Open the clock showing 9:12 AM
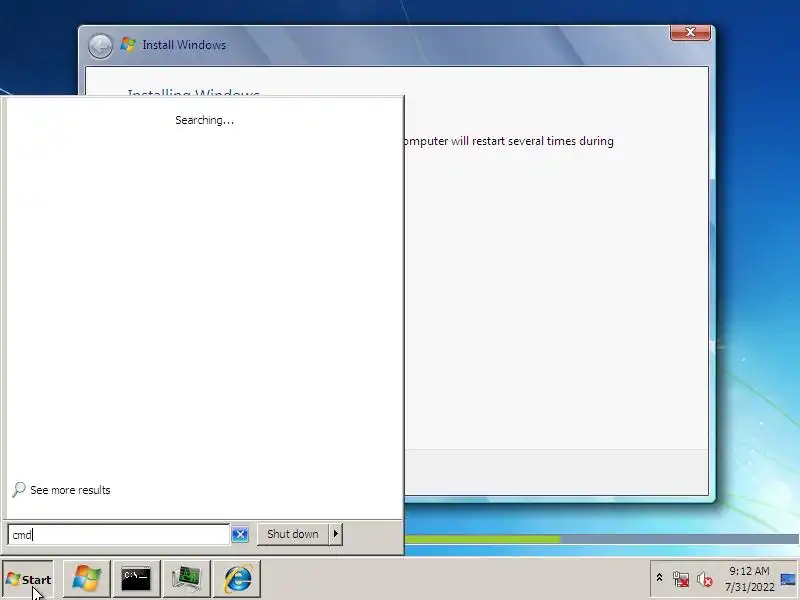The height and width of the screenshot is (600, 800). click(x=749, y=579)
